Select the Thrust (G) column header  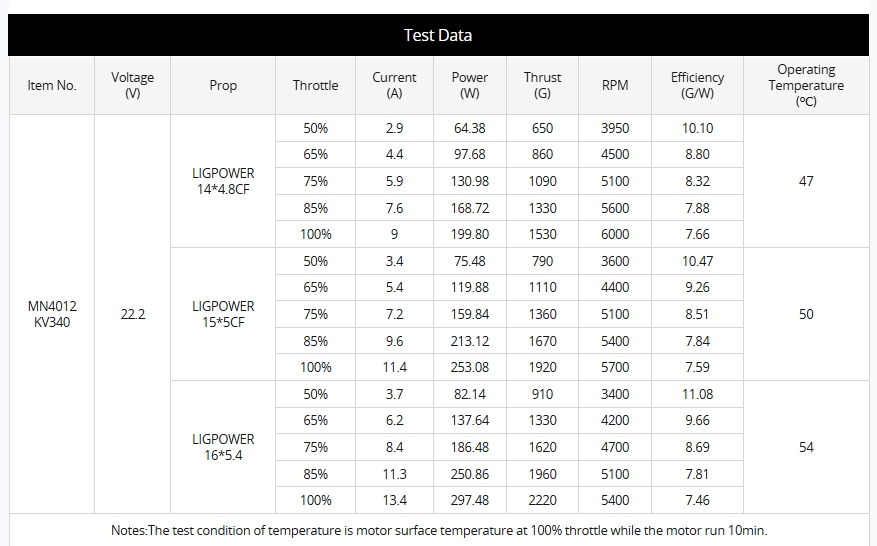(542, 85)
